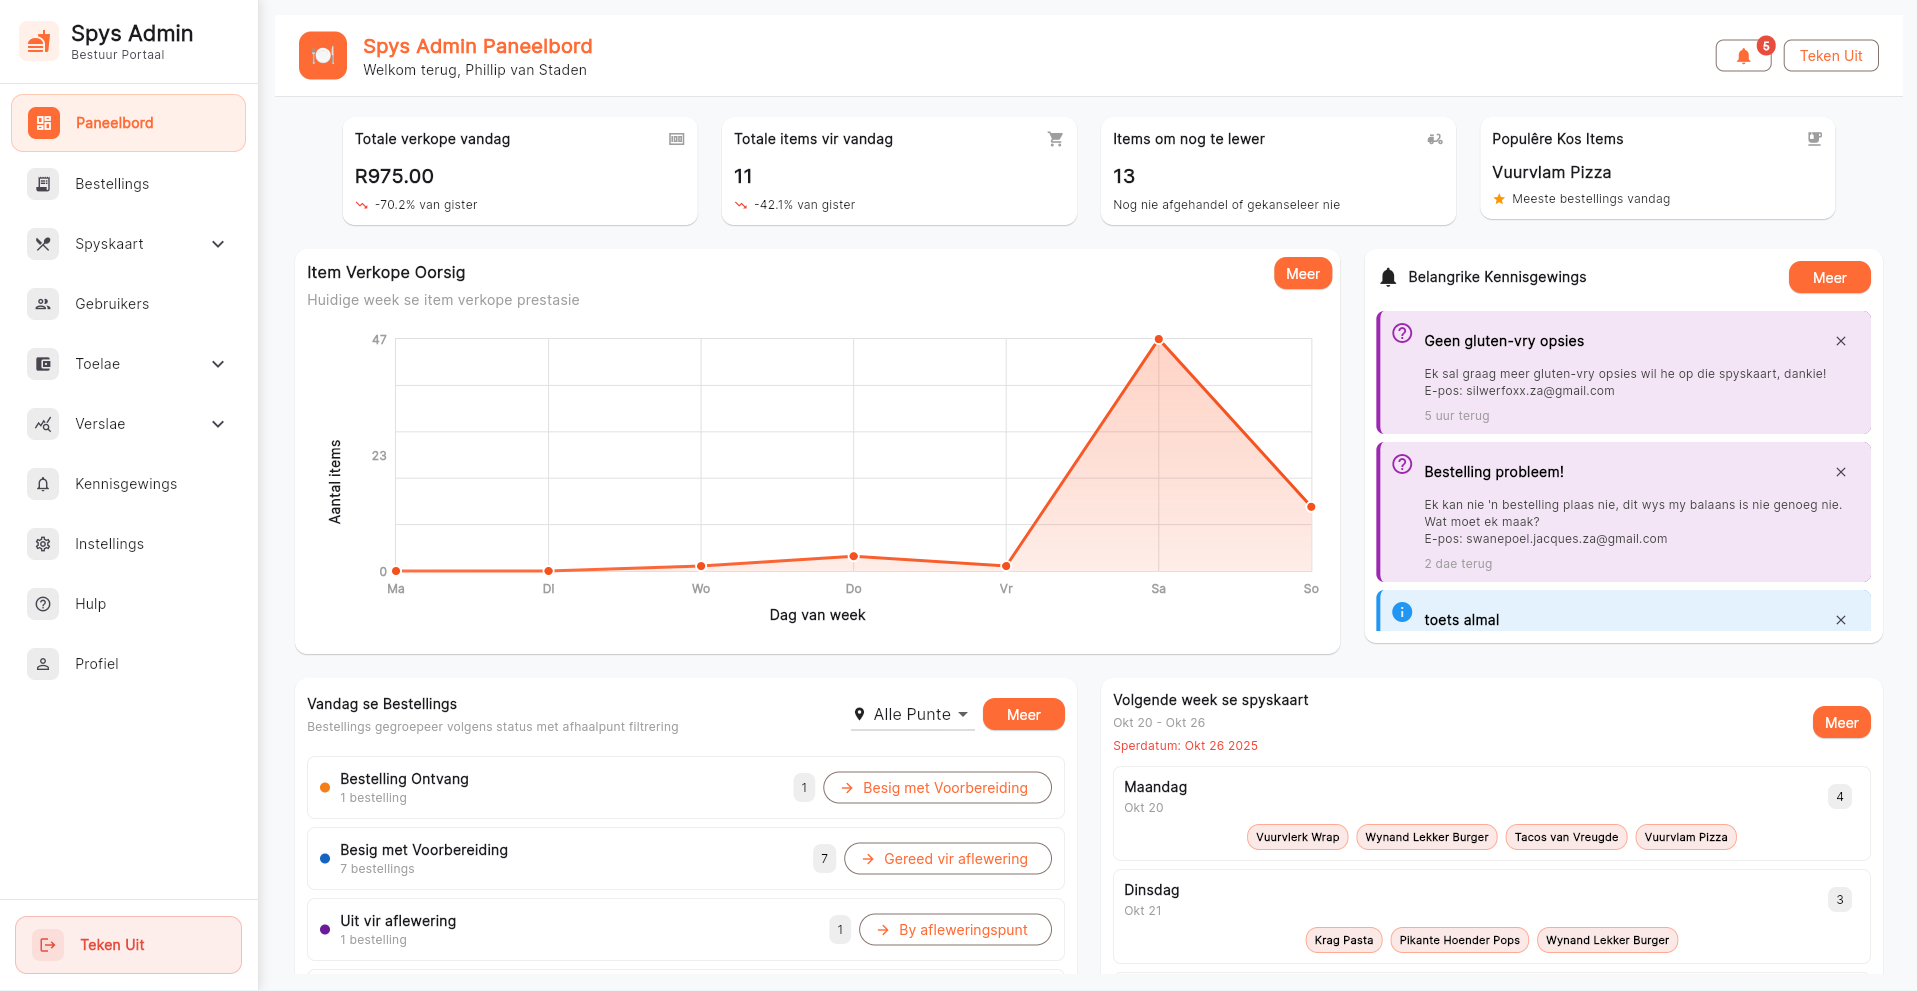Close the 'toets almal' notification

1840,620
